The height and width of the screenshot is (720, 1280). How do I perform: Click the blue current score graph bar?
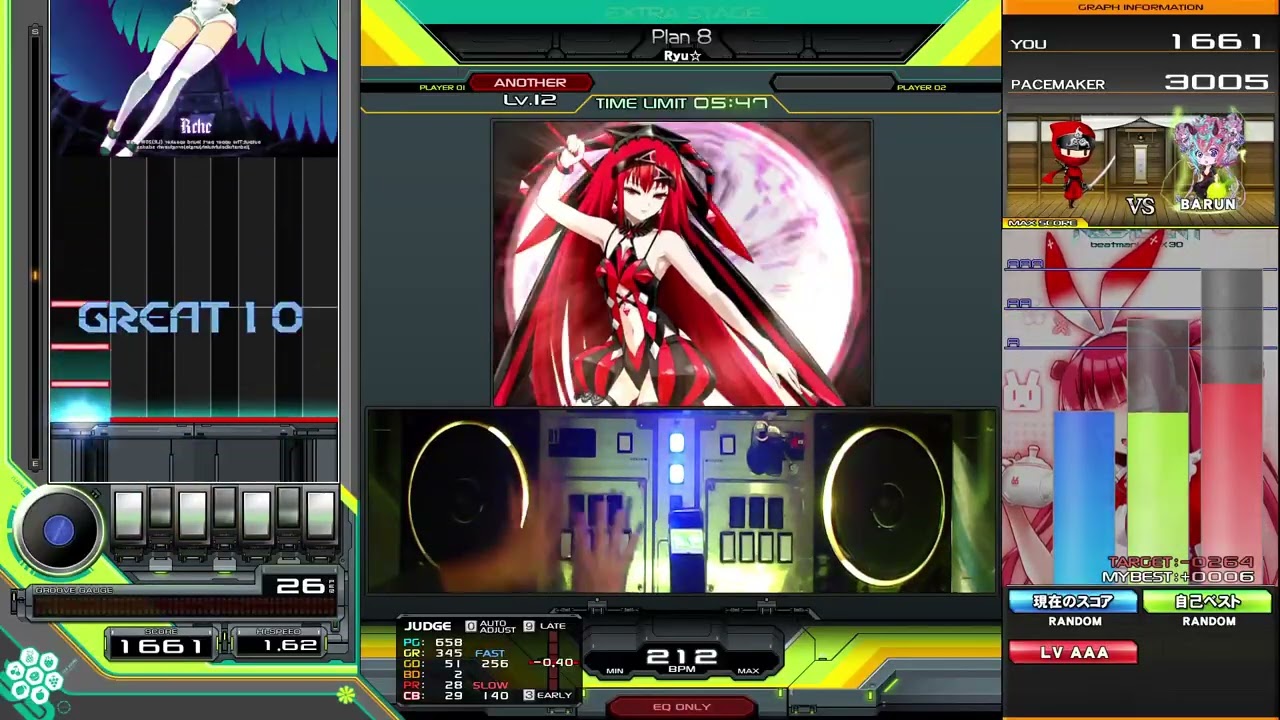pos(1083,497)
